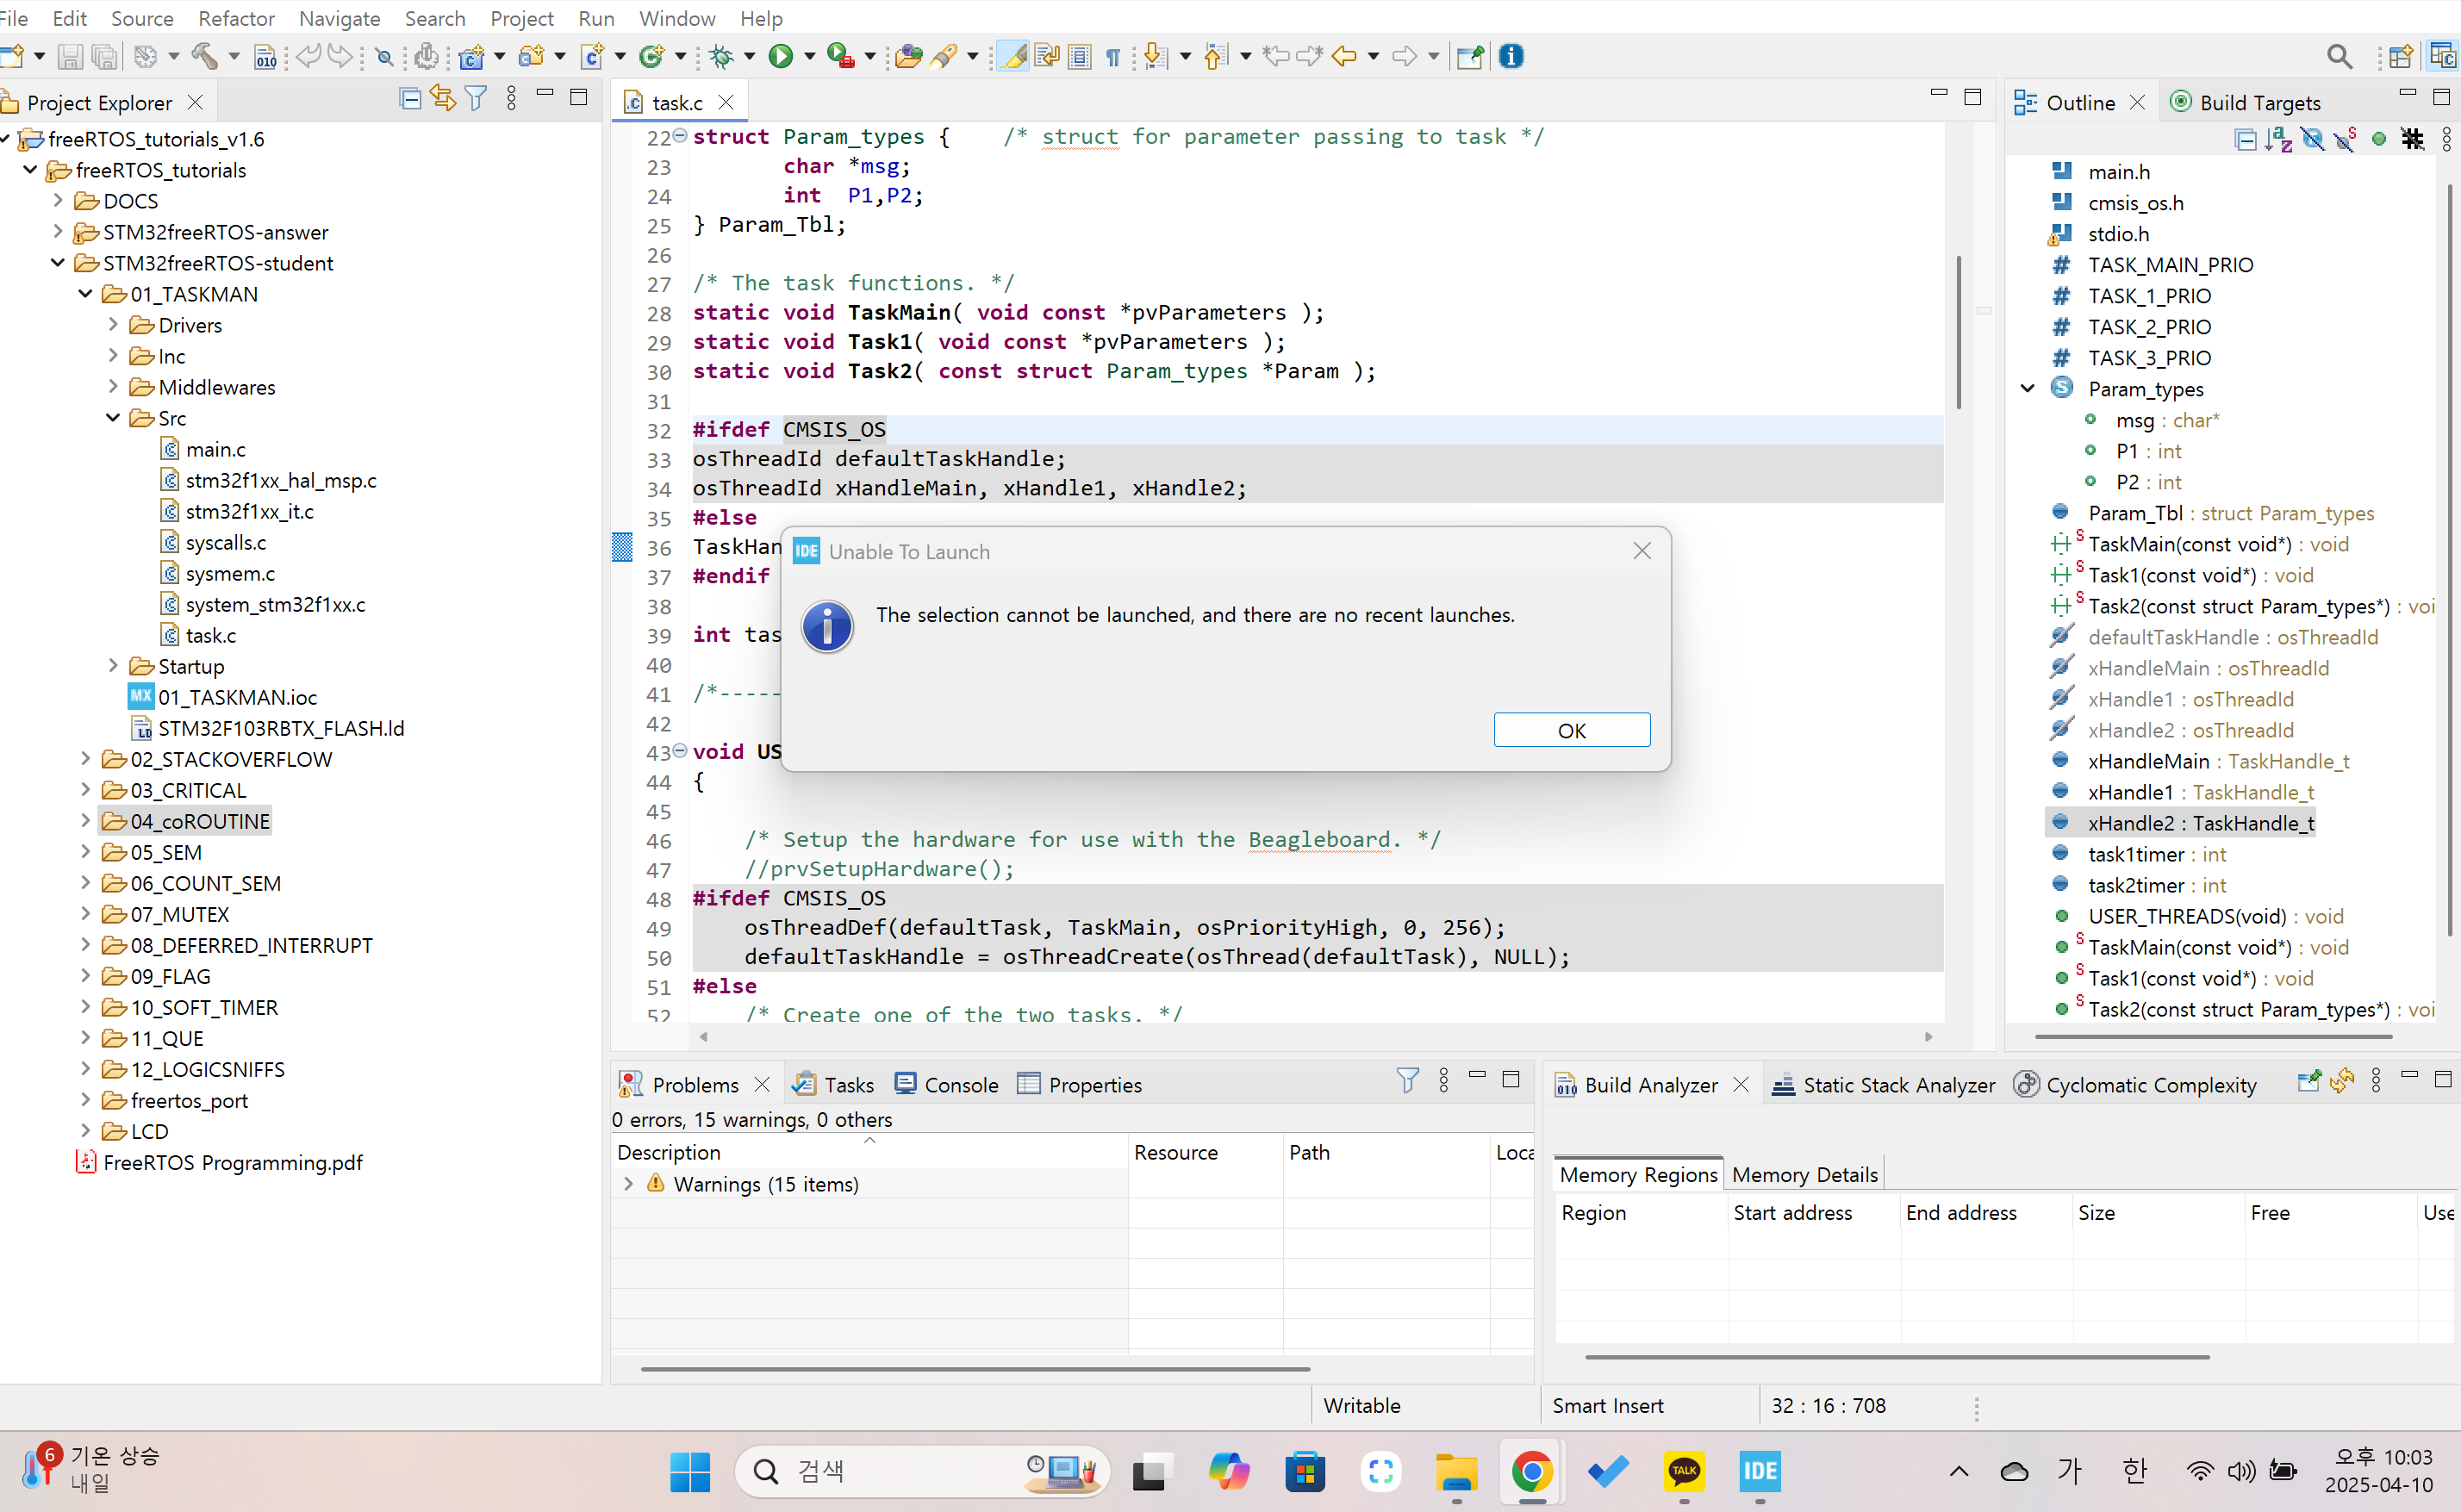This screenshot has height=1512, width=2461.
Task: Toggle Hide Non-Public green dot in Outline
Action: click(x=2379, y=139)
